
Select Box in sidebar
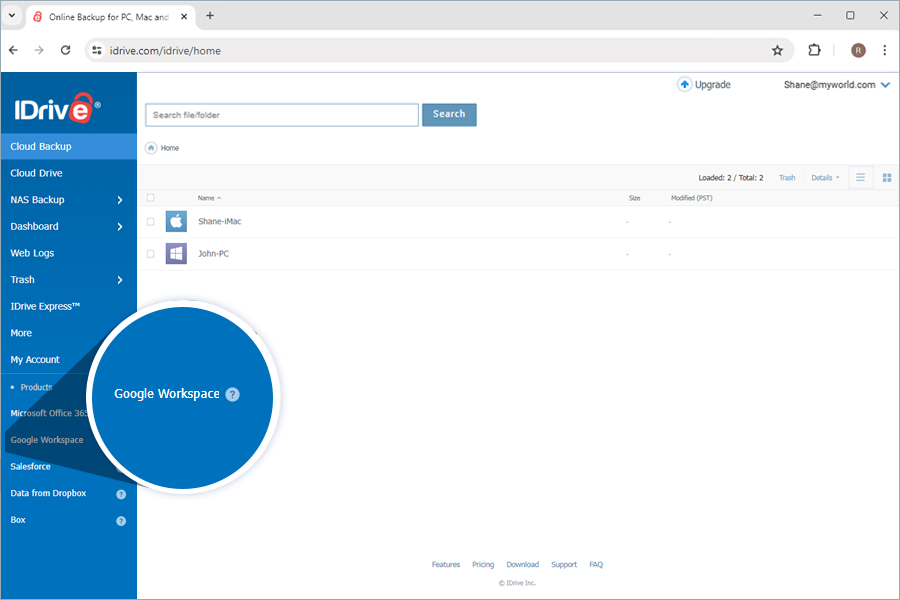[x=18, y=520]
